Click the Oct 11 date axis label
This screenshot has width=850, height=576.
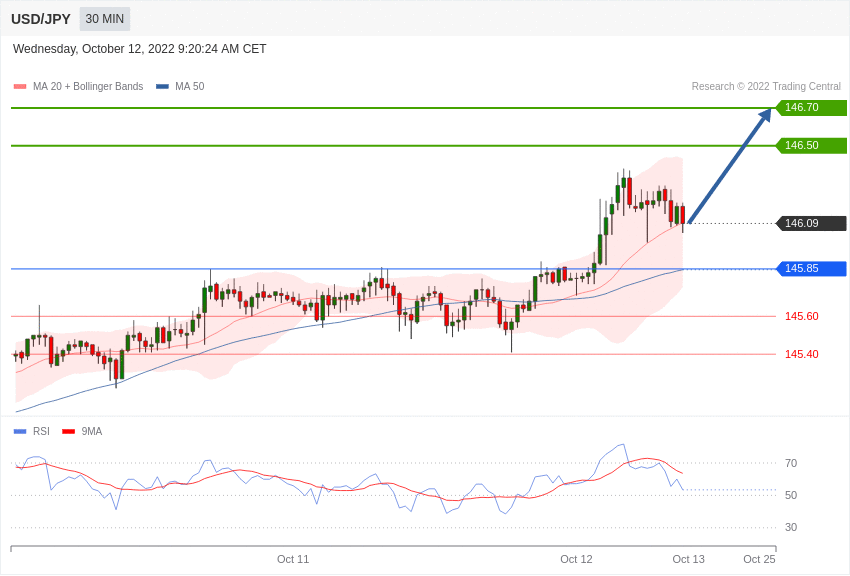[293, 559]
